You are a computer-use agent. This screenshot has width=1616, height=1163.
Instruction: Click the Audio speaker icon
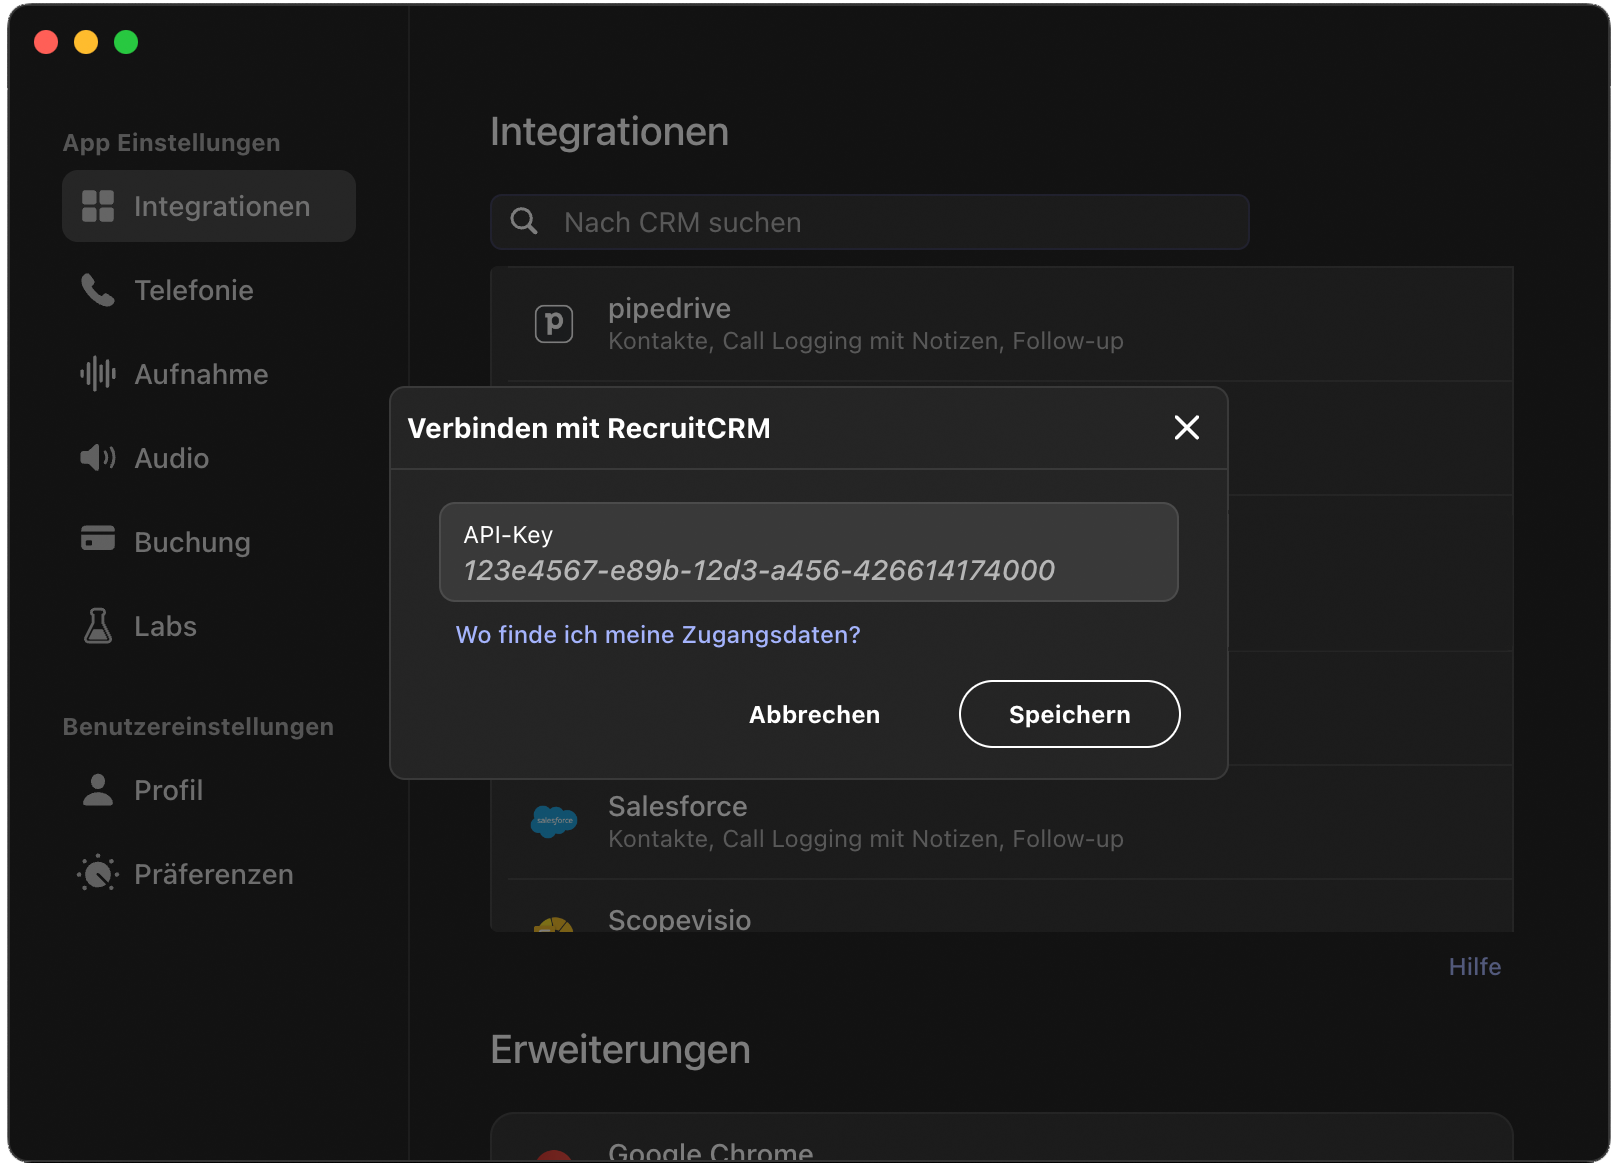tap(98, 458)
